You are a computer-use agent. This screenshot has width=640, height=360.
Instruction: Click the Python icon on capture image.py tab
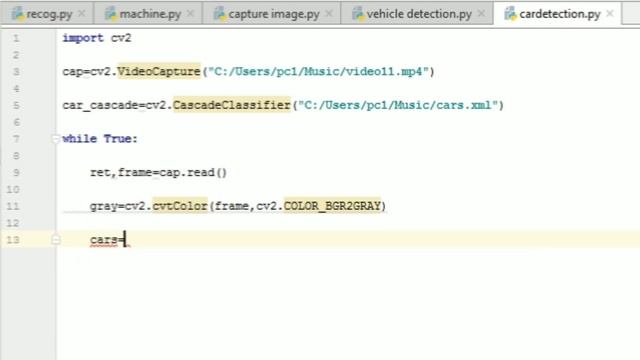(220, 14)
